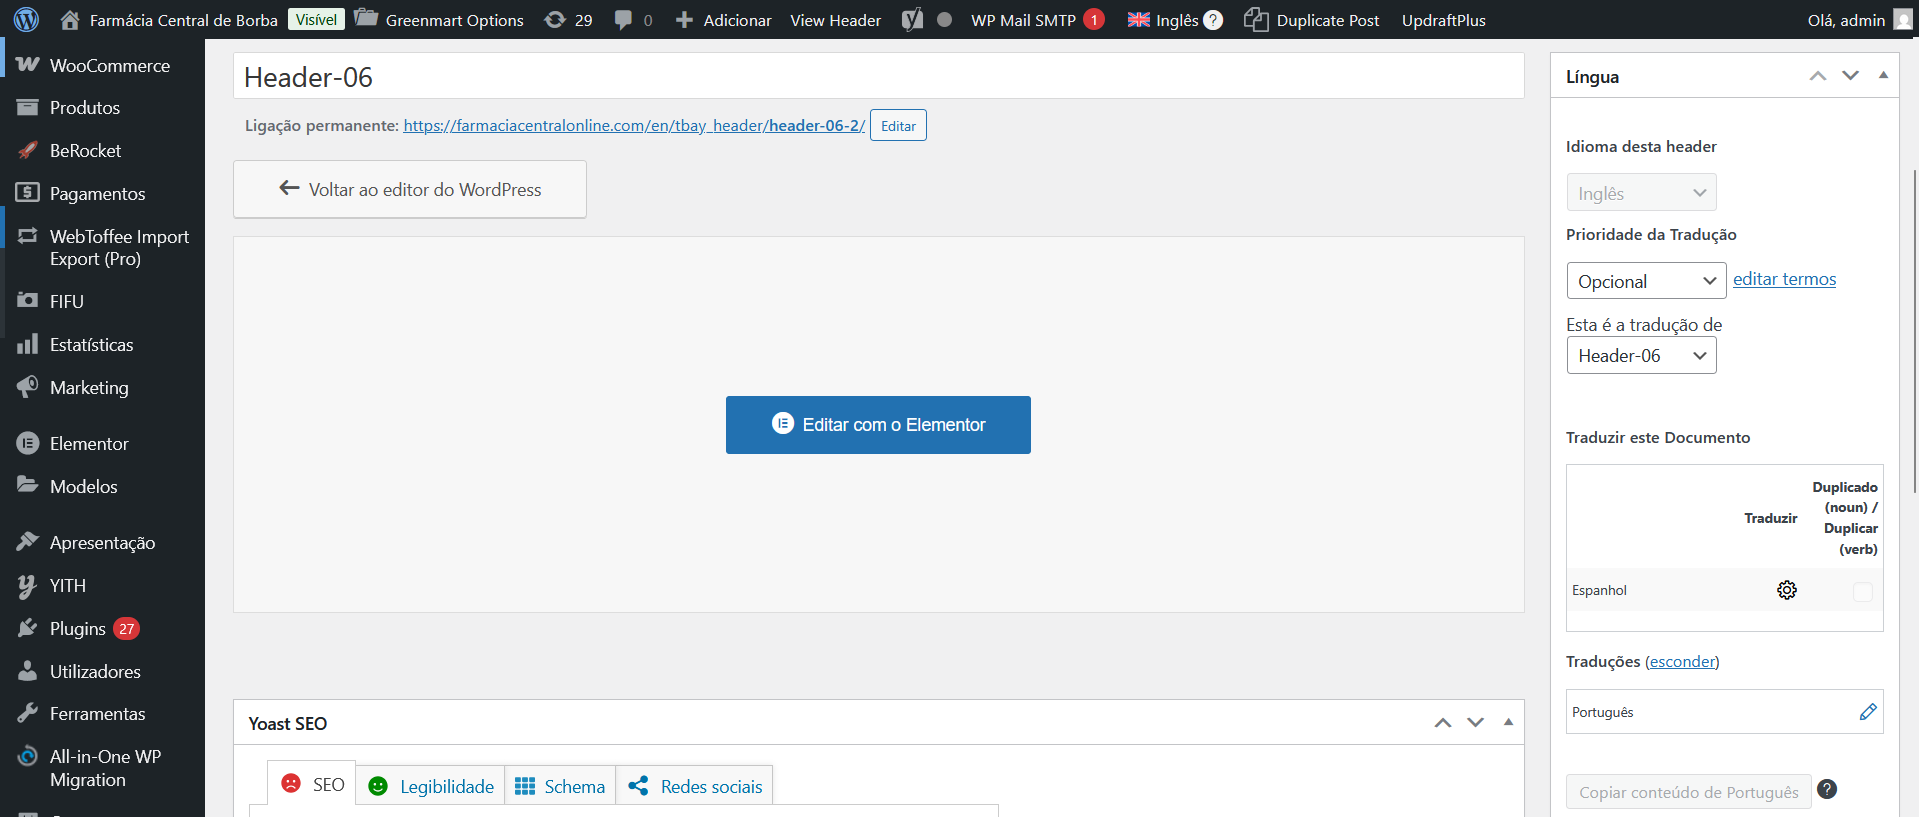Tick the Espanhol duplicate checkbox
The height and width of the screenshot is (817, 1919).
click(1863, 592)
